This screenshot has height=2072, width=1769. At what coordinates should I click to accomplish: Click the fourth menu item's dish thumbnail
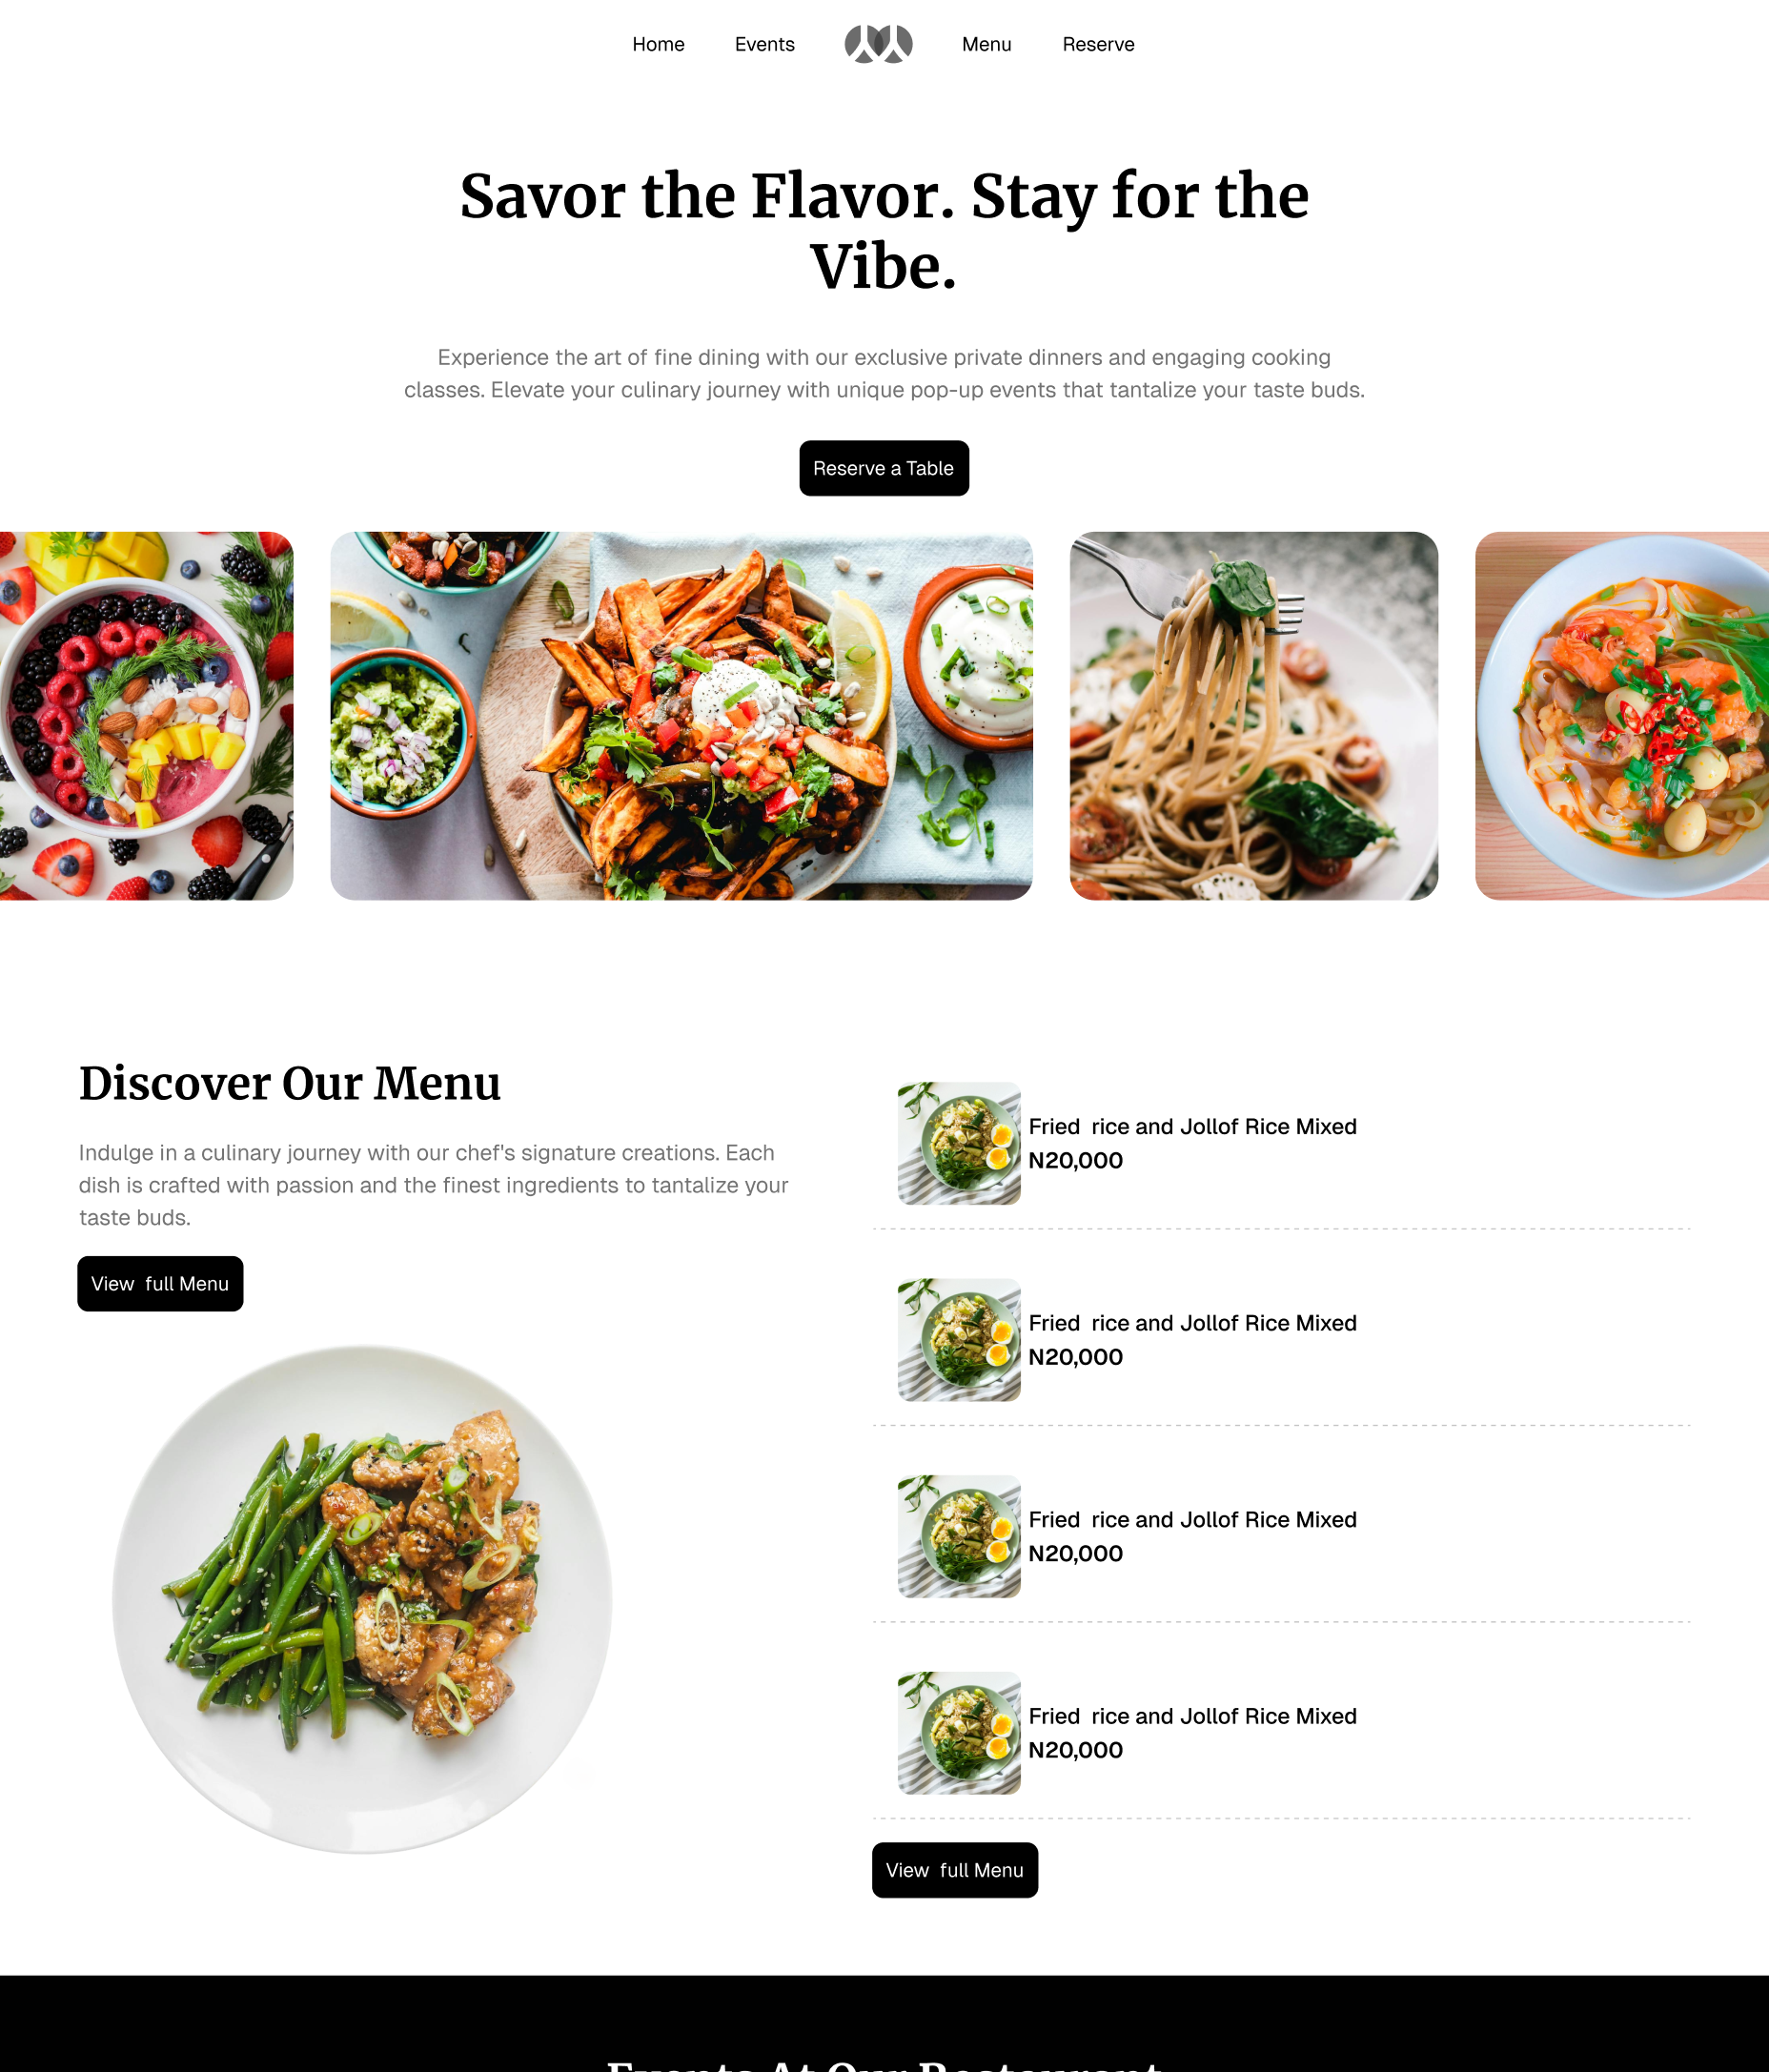click(x=959, y=1732)
